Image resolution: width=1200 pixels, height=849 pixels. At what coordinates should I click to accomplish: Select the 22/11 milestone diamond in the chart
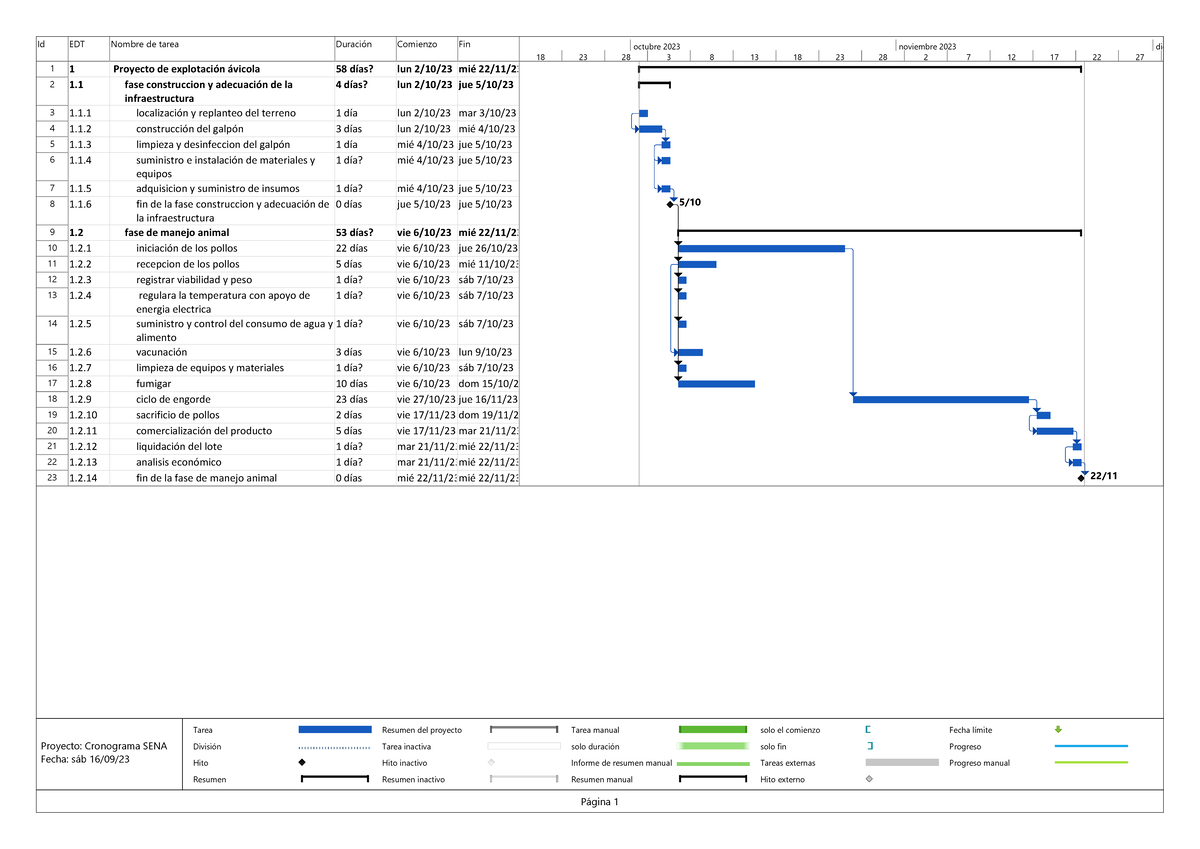1081,478
